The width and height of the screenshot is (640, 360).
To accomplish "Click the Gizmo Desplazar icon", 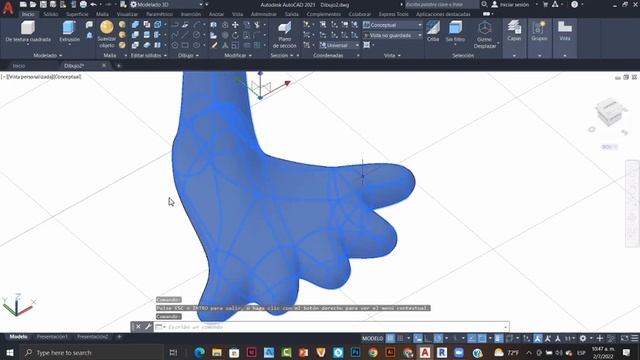I will point(485,28).
